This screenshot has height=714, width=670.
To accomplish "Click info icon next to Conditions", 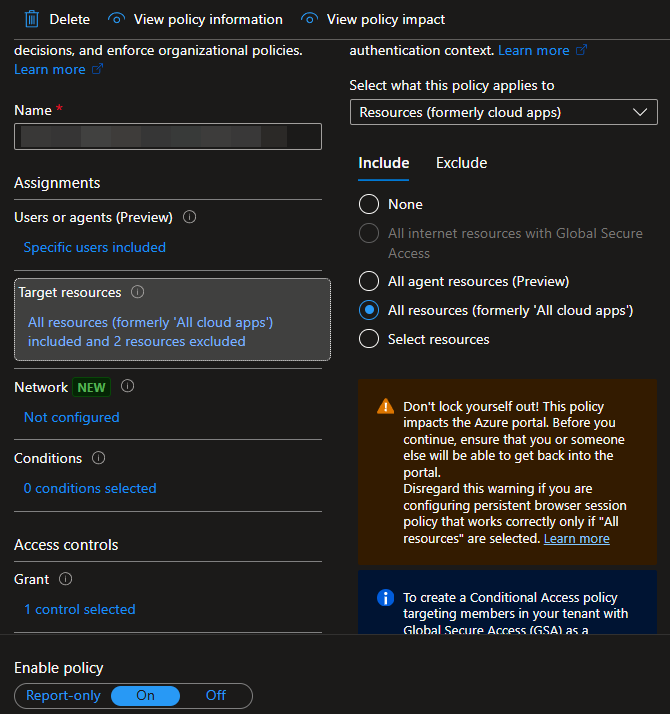I will click(x=98, y=458).
